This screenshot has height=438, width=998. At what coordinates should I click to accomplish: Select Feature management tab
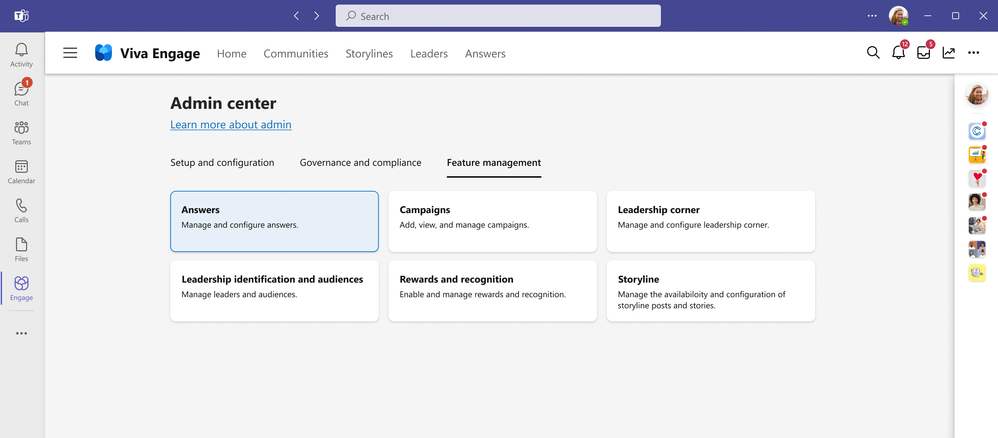pos(494,162)
